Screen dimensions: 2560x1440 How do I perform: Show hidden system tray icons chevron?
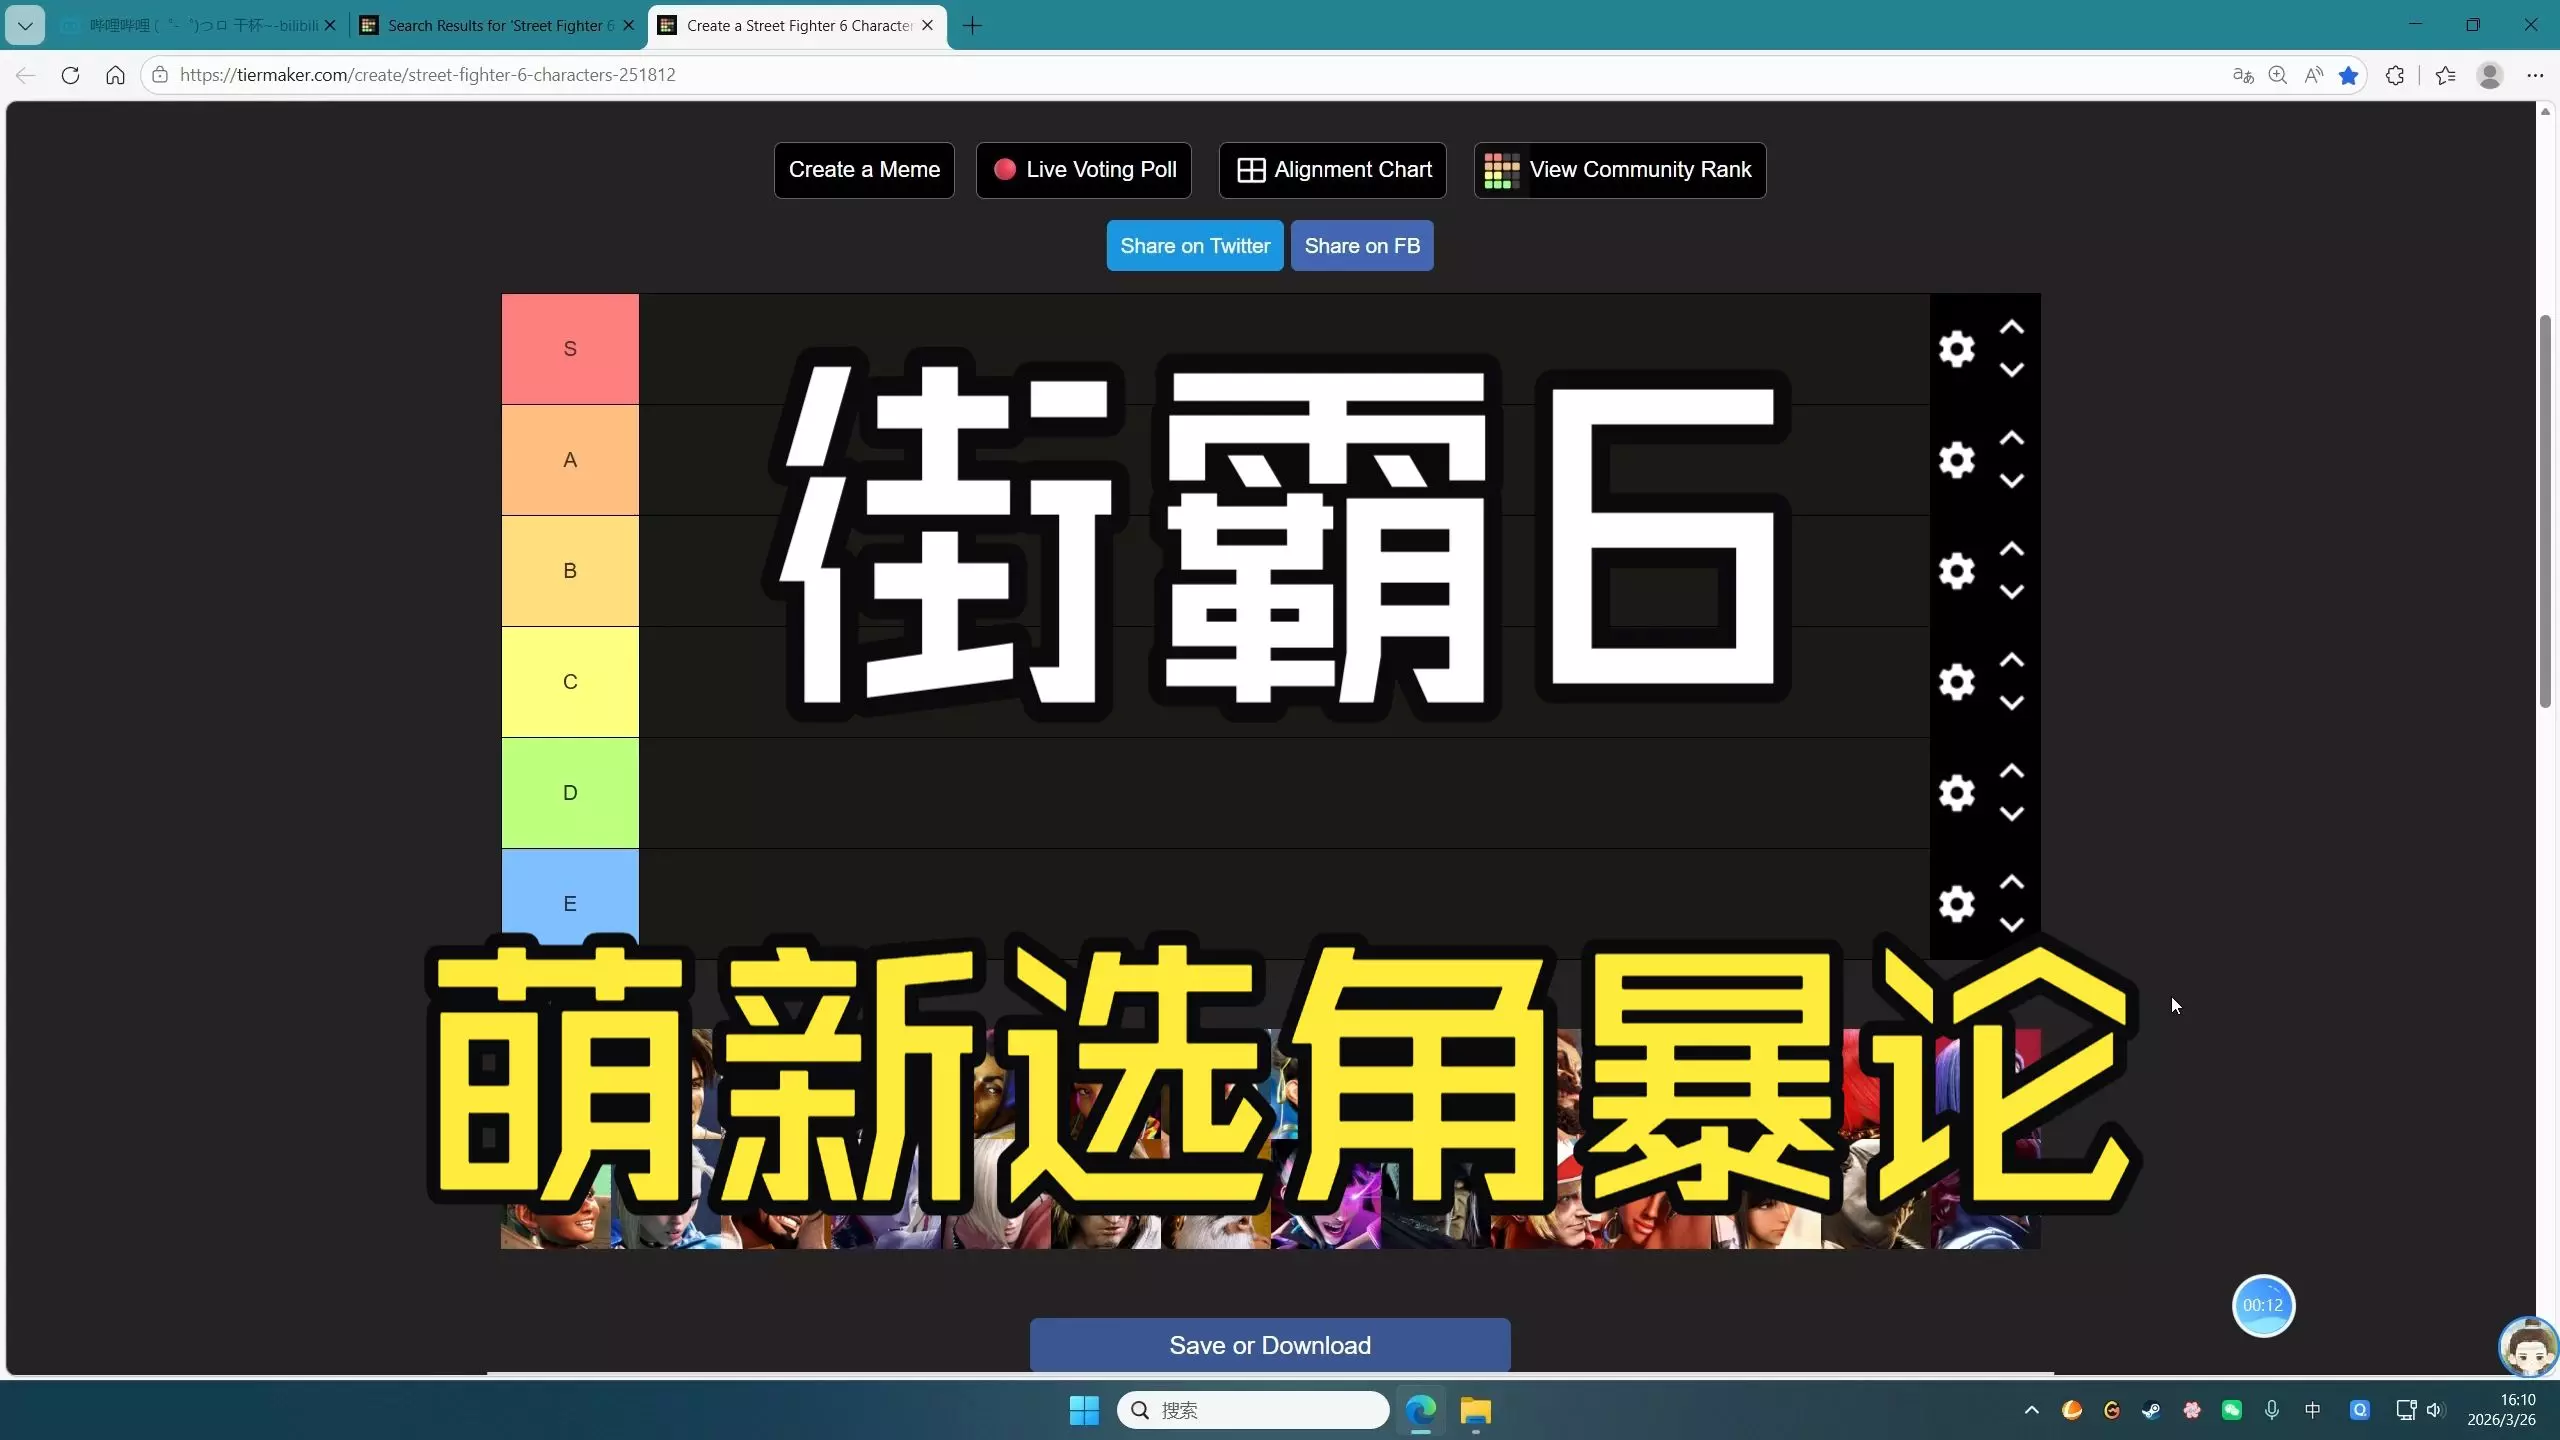click(2031, 1410)
